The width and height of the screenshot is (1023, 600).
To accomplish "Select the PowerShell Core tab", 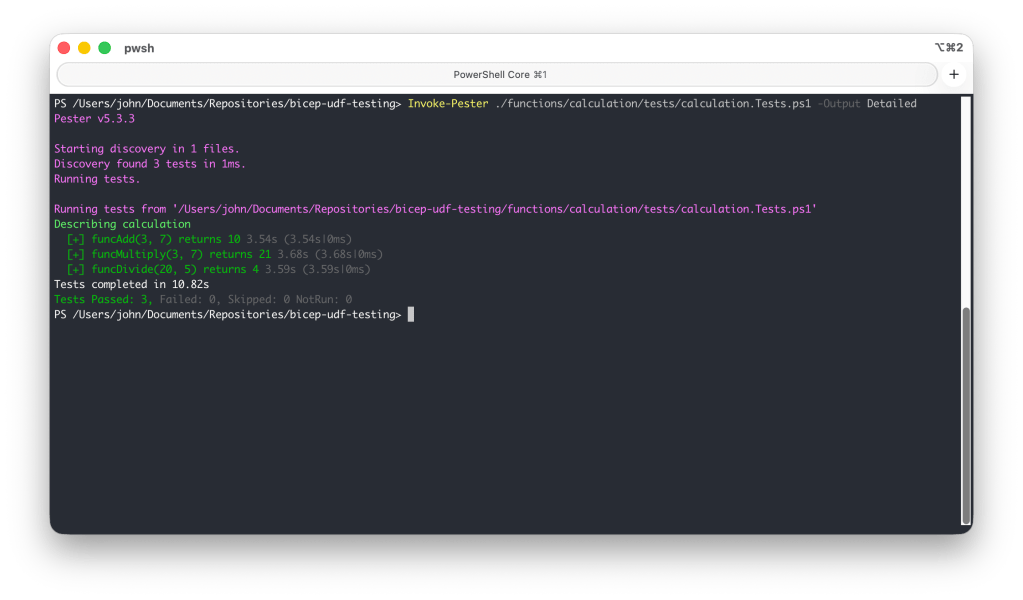I will point(498,75).
